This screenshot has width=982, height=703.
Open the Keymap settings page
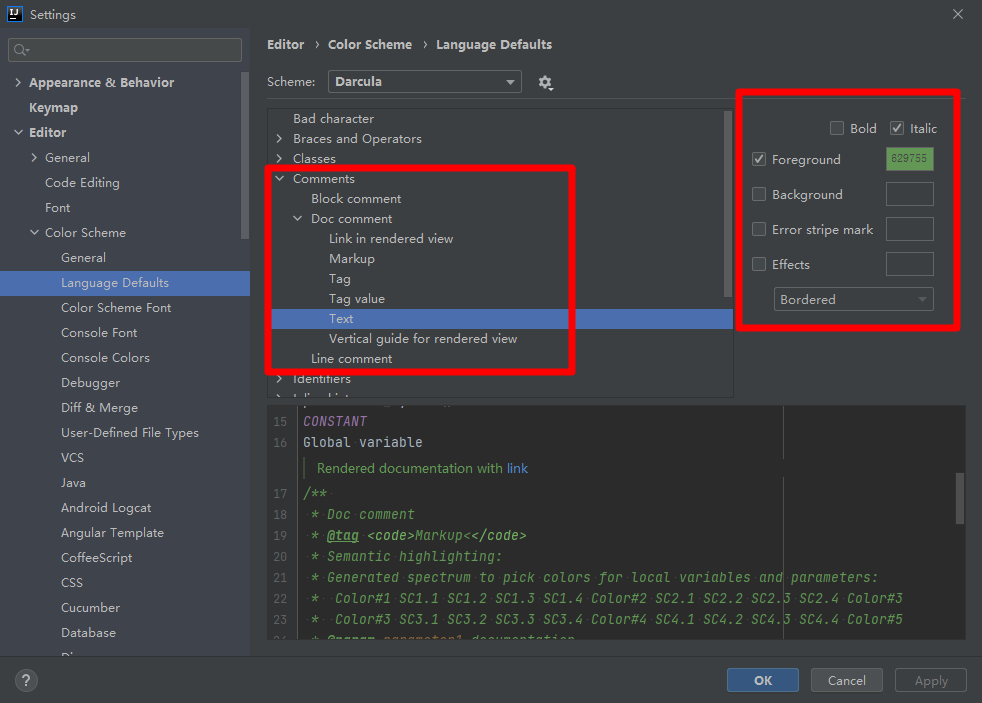(x=53, y=108)
